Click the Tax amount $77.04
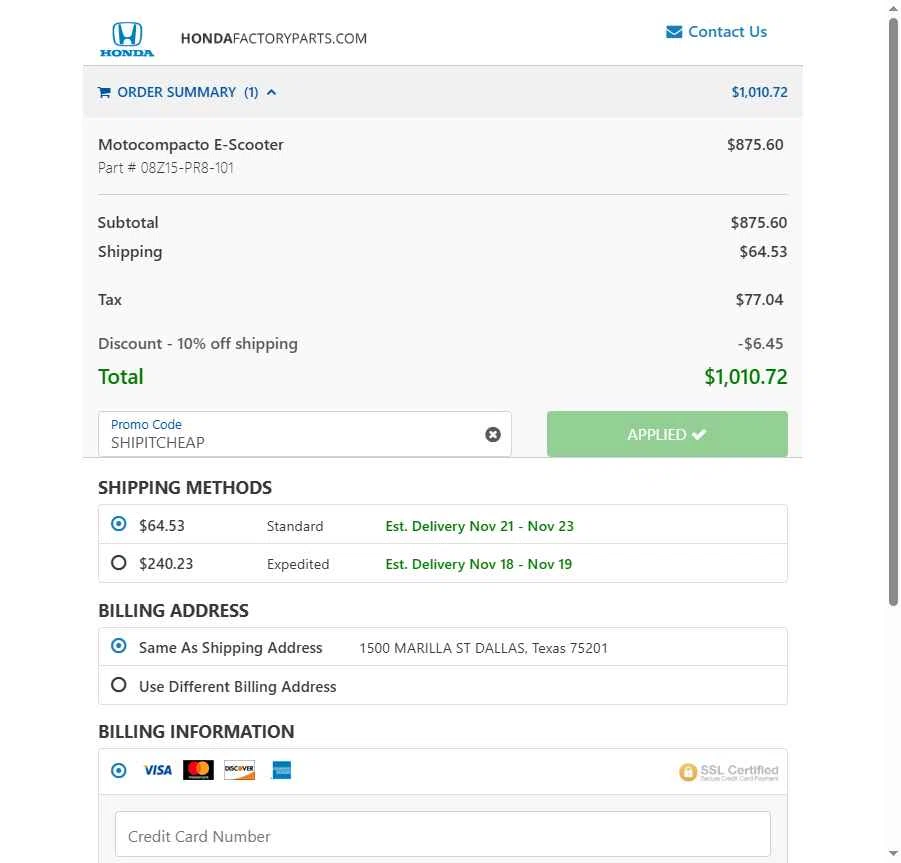Screen dimensions: 901x863 click(759, 299)
